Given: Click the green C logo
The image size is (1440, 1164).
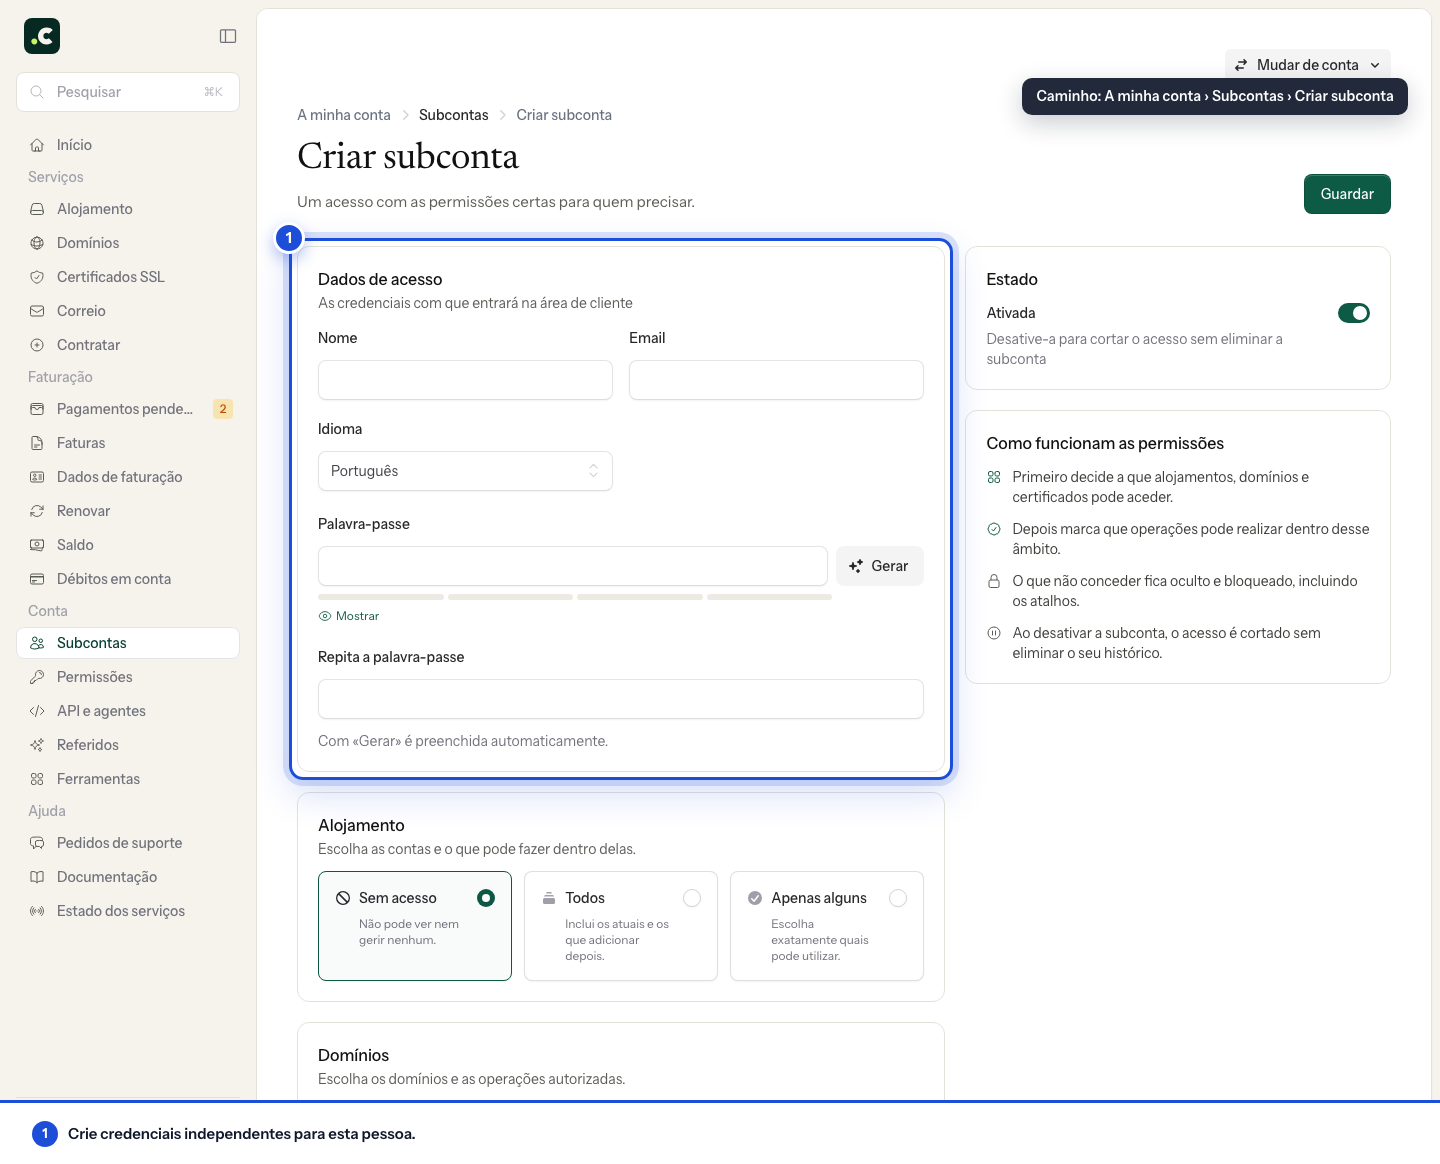Looking at the screenshot, I should pyautogui.click(x=42, y=36).
